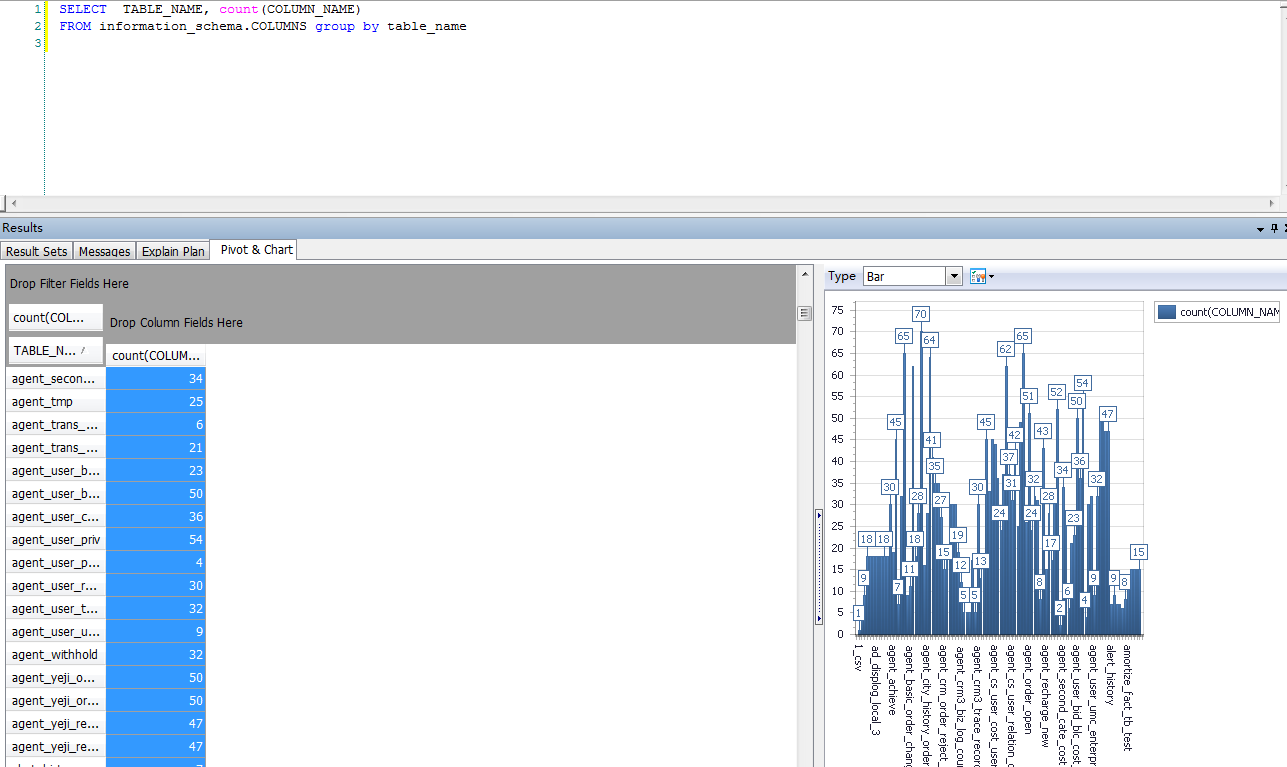Screen dimensions: 1287x767
Task: Sort by the TABLE_N... row field
Action: 56,351
